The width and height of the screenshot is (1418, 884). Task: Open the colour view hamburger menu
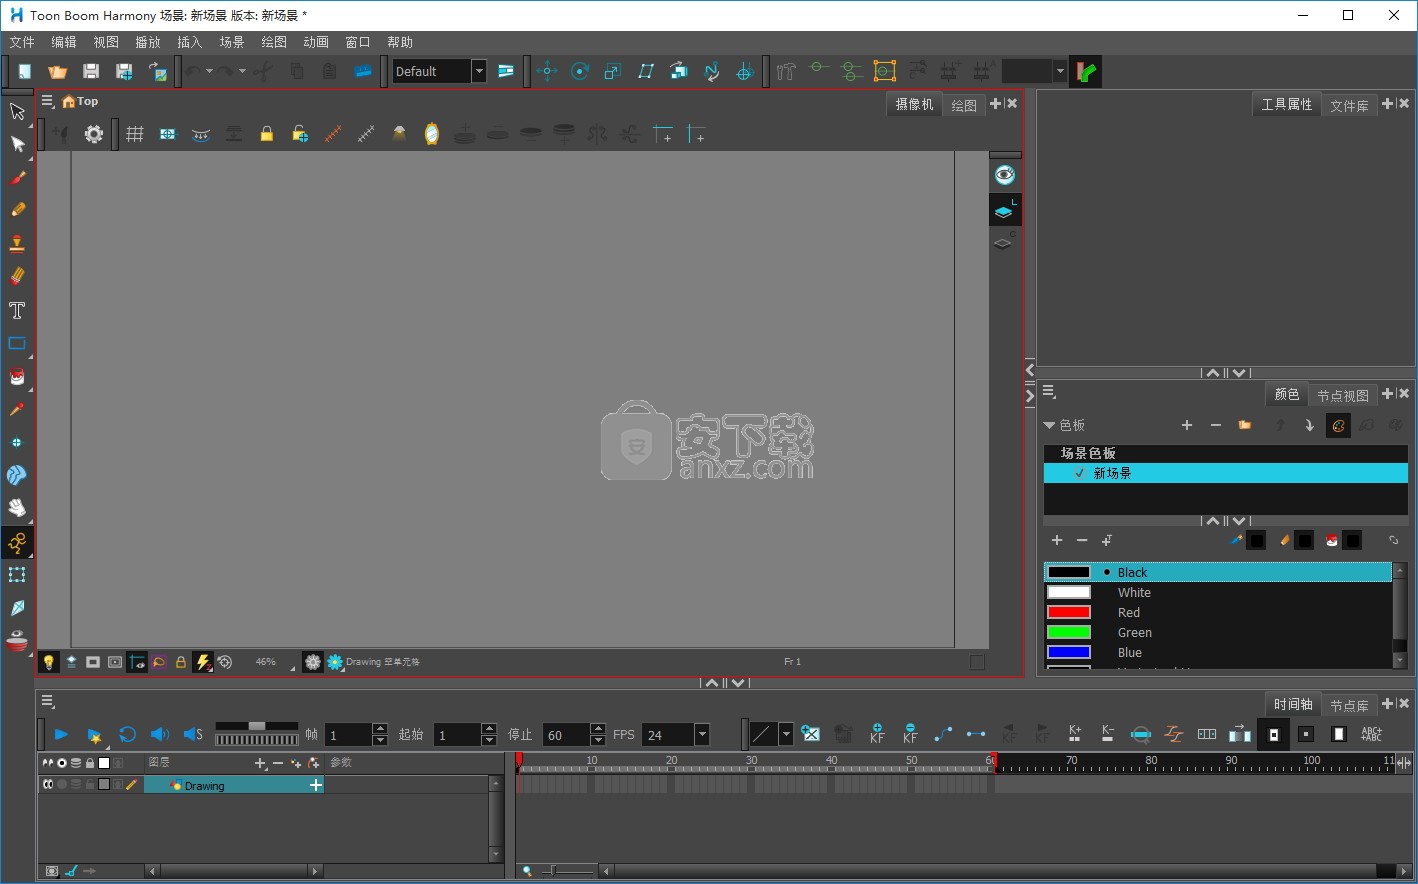[1049, 392]
